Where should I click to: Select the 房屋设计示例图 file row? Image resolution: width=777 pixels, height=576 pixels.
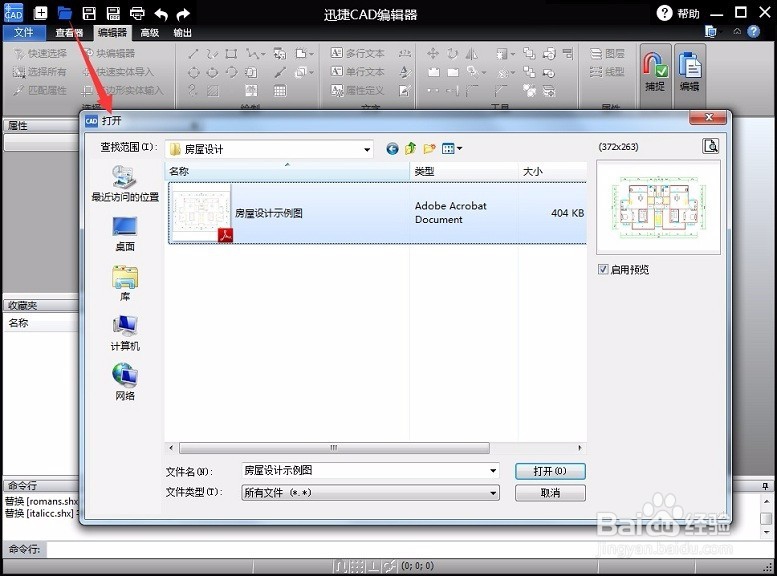pos(377,213)
